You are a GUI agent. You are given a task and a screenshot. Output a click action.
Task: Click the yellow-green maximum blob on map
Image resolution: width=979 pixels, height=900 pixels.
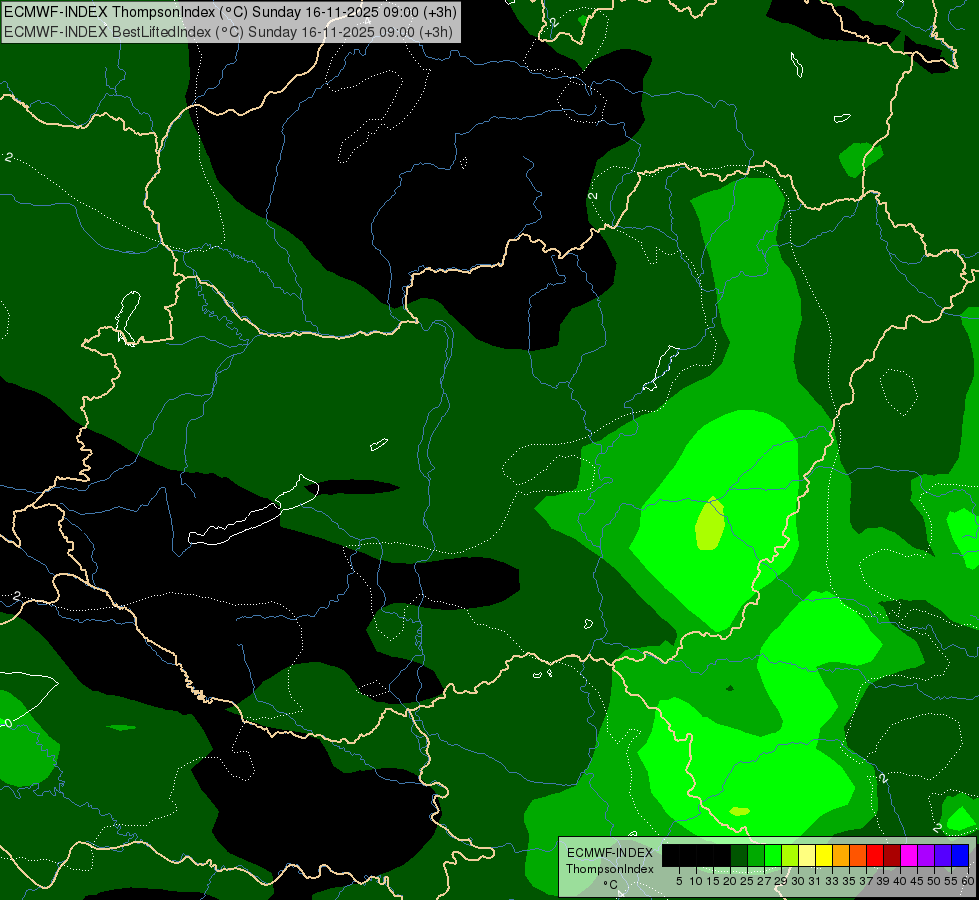710,523
